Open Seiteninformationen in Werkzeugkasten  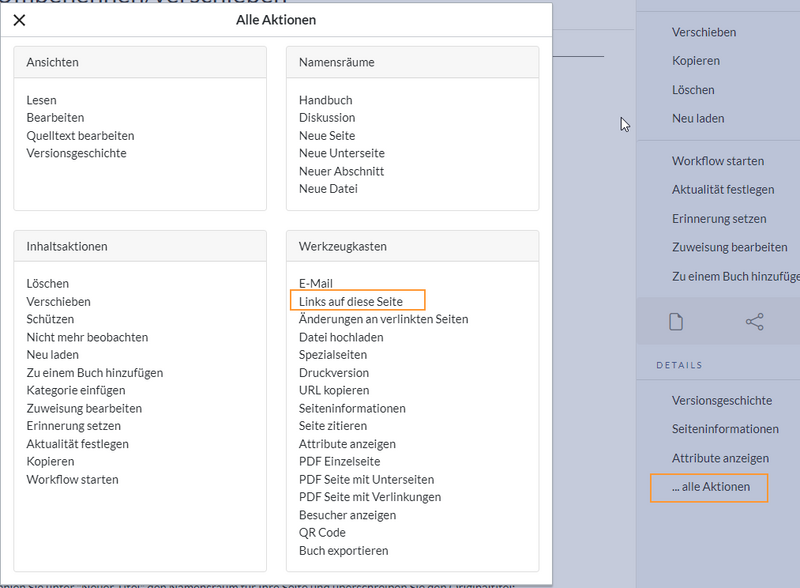[352, 408]
